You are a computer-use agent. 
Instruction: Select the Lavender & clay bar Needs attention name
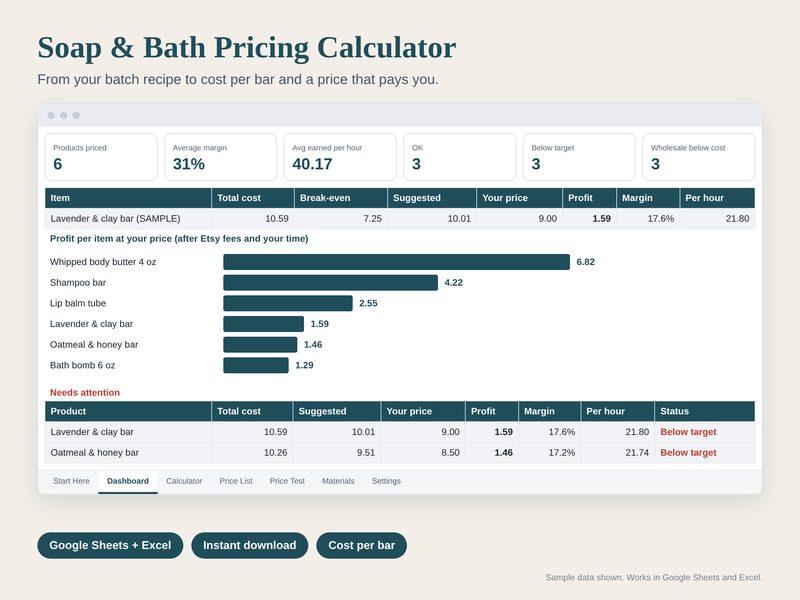click(x=92, y=432)
